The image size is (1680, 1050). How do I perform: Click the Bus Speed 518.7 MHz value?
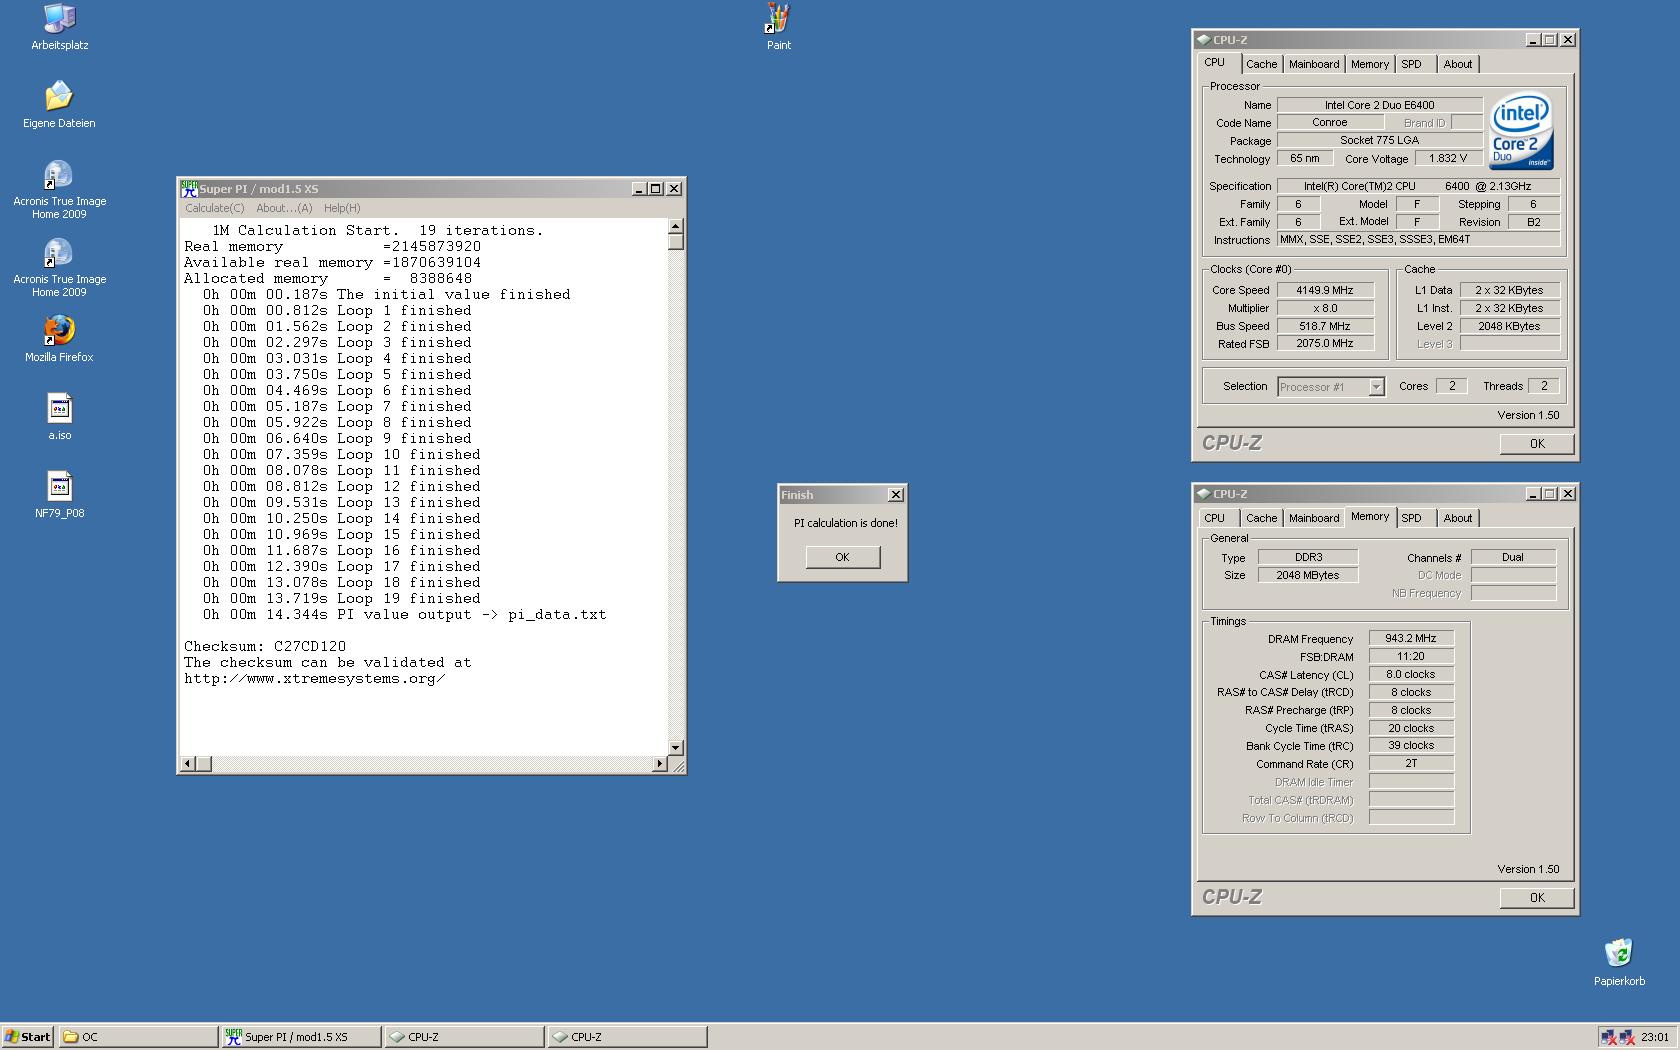tap(1324, 326)
